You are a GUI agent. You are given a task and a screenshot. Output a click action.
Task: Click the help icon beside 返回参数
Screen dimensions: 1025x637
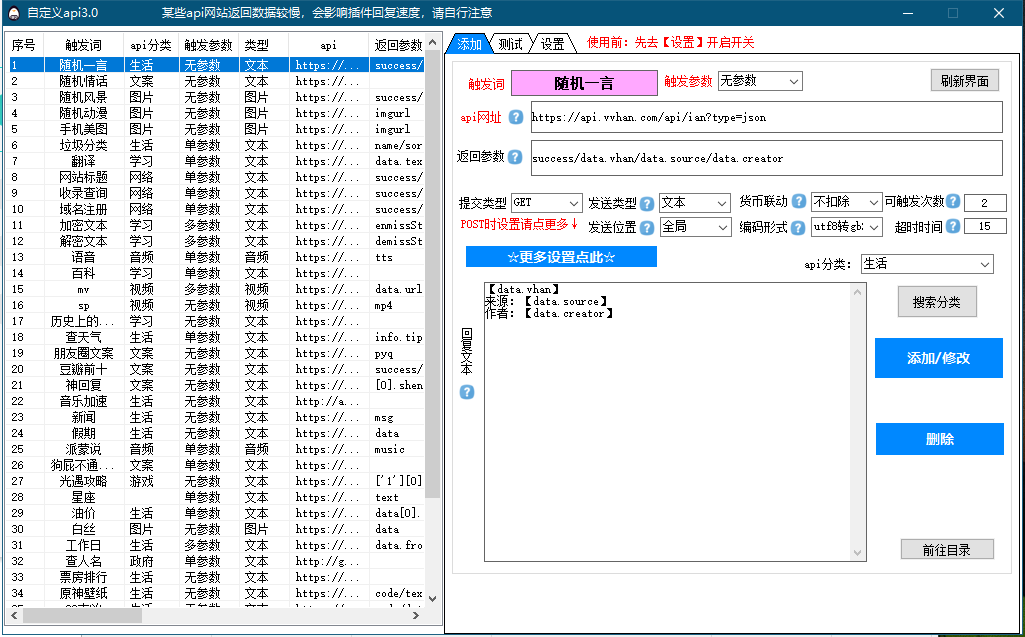coord(514,155)
